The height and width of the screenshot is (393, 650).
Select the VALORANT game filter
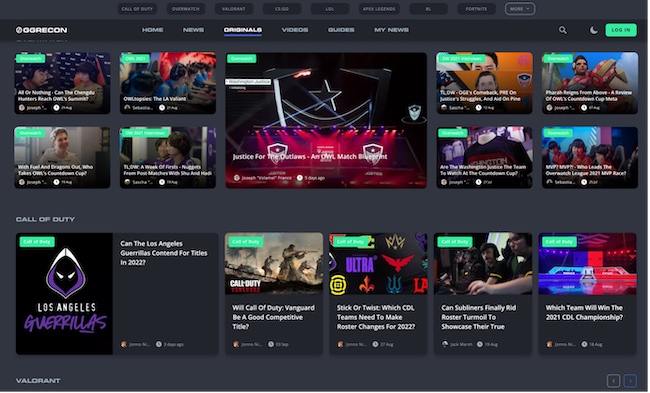click(233, 9)
